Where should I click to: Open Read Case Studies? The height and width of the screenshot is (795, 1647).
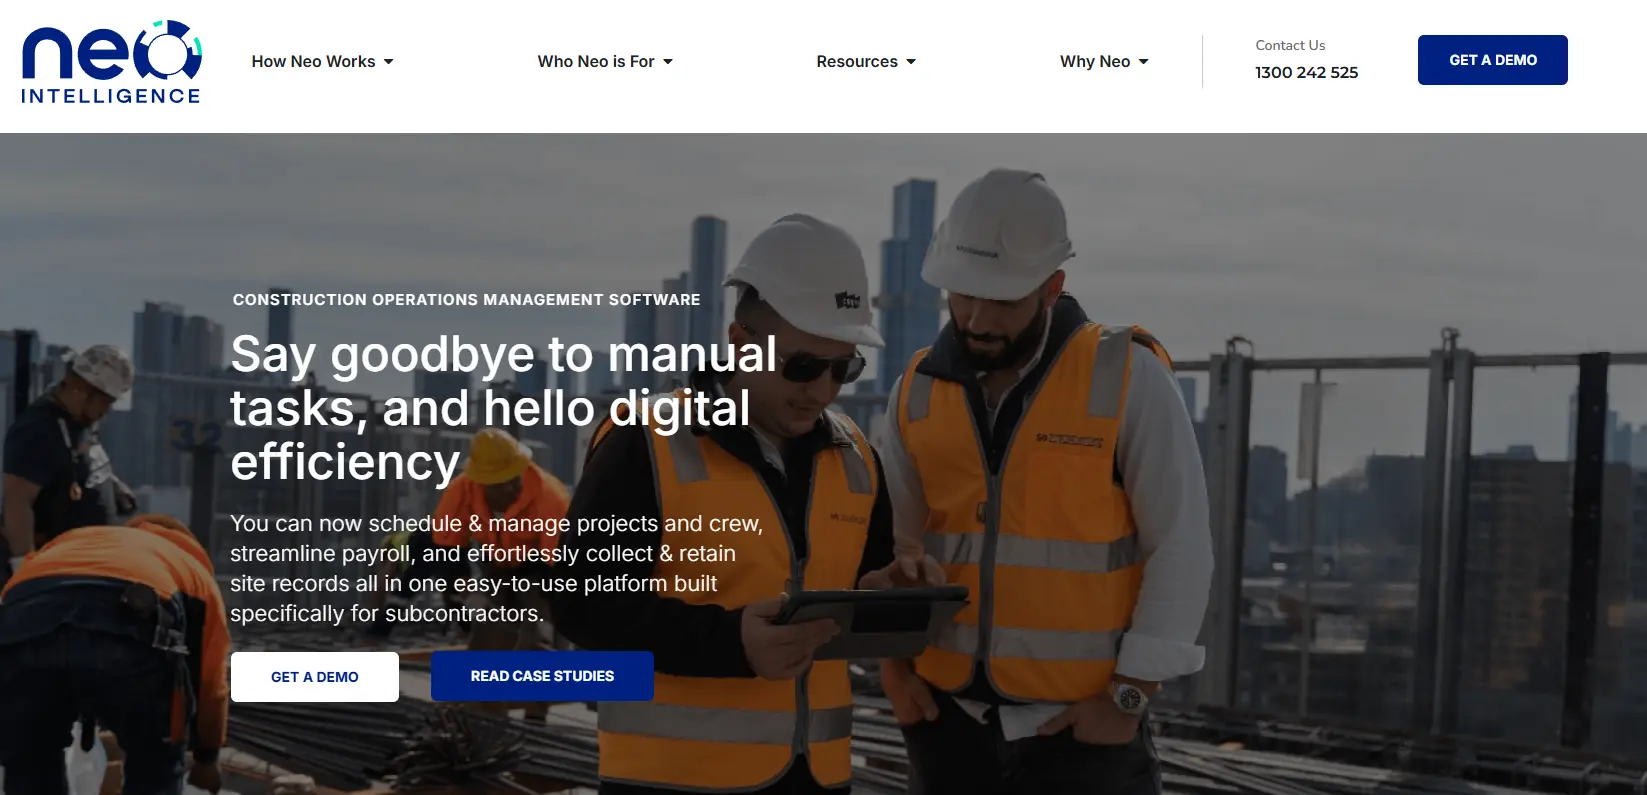tap(542, 676)
